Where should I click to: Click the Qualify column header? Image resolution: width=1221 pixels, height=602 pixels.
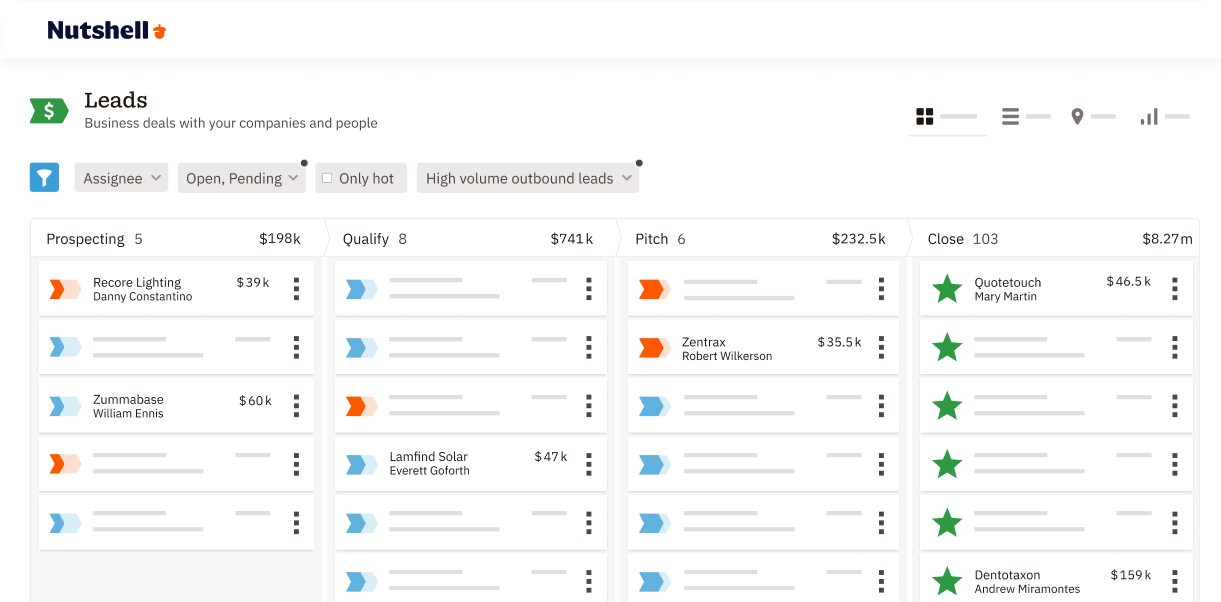[x=472, y=239]
